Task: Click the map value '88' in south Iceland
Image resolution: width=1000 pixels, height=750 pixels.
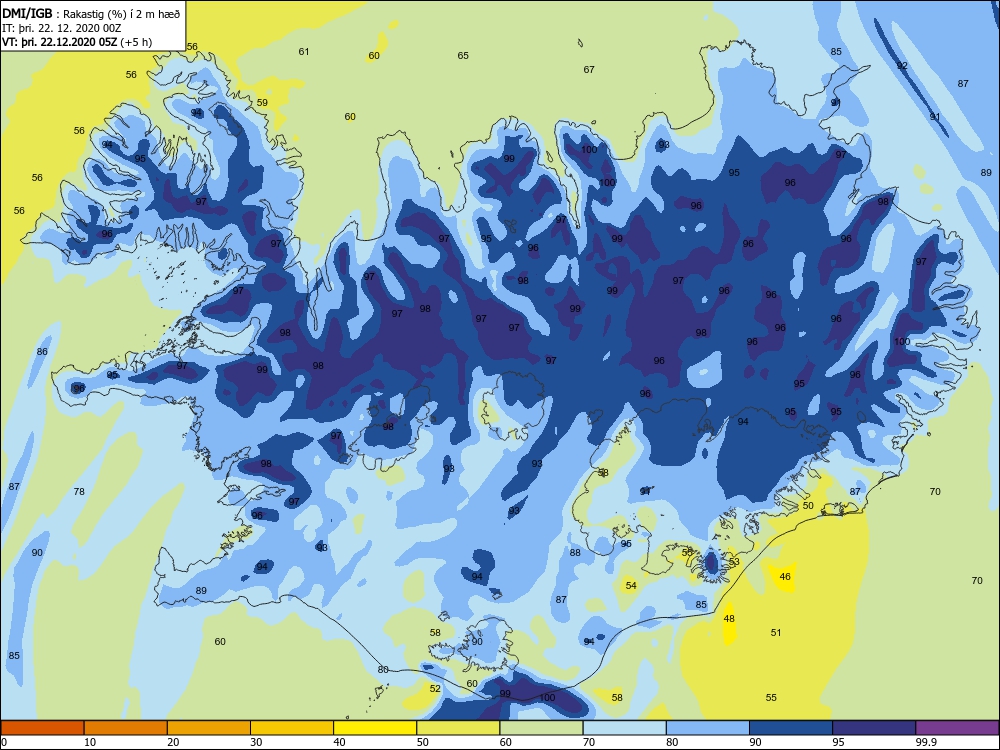Action: (575, 553)
